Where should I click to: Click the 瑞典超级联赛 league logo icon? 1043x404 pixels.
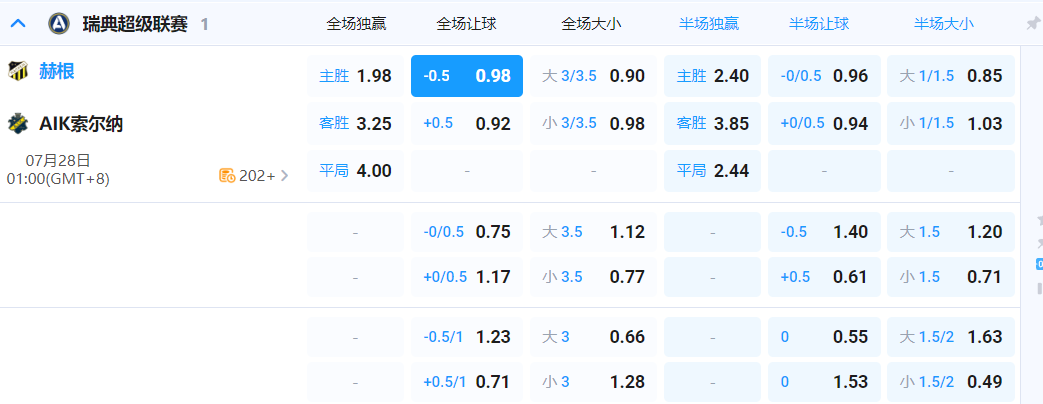click(x=59, y=24)
